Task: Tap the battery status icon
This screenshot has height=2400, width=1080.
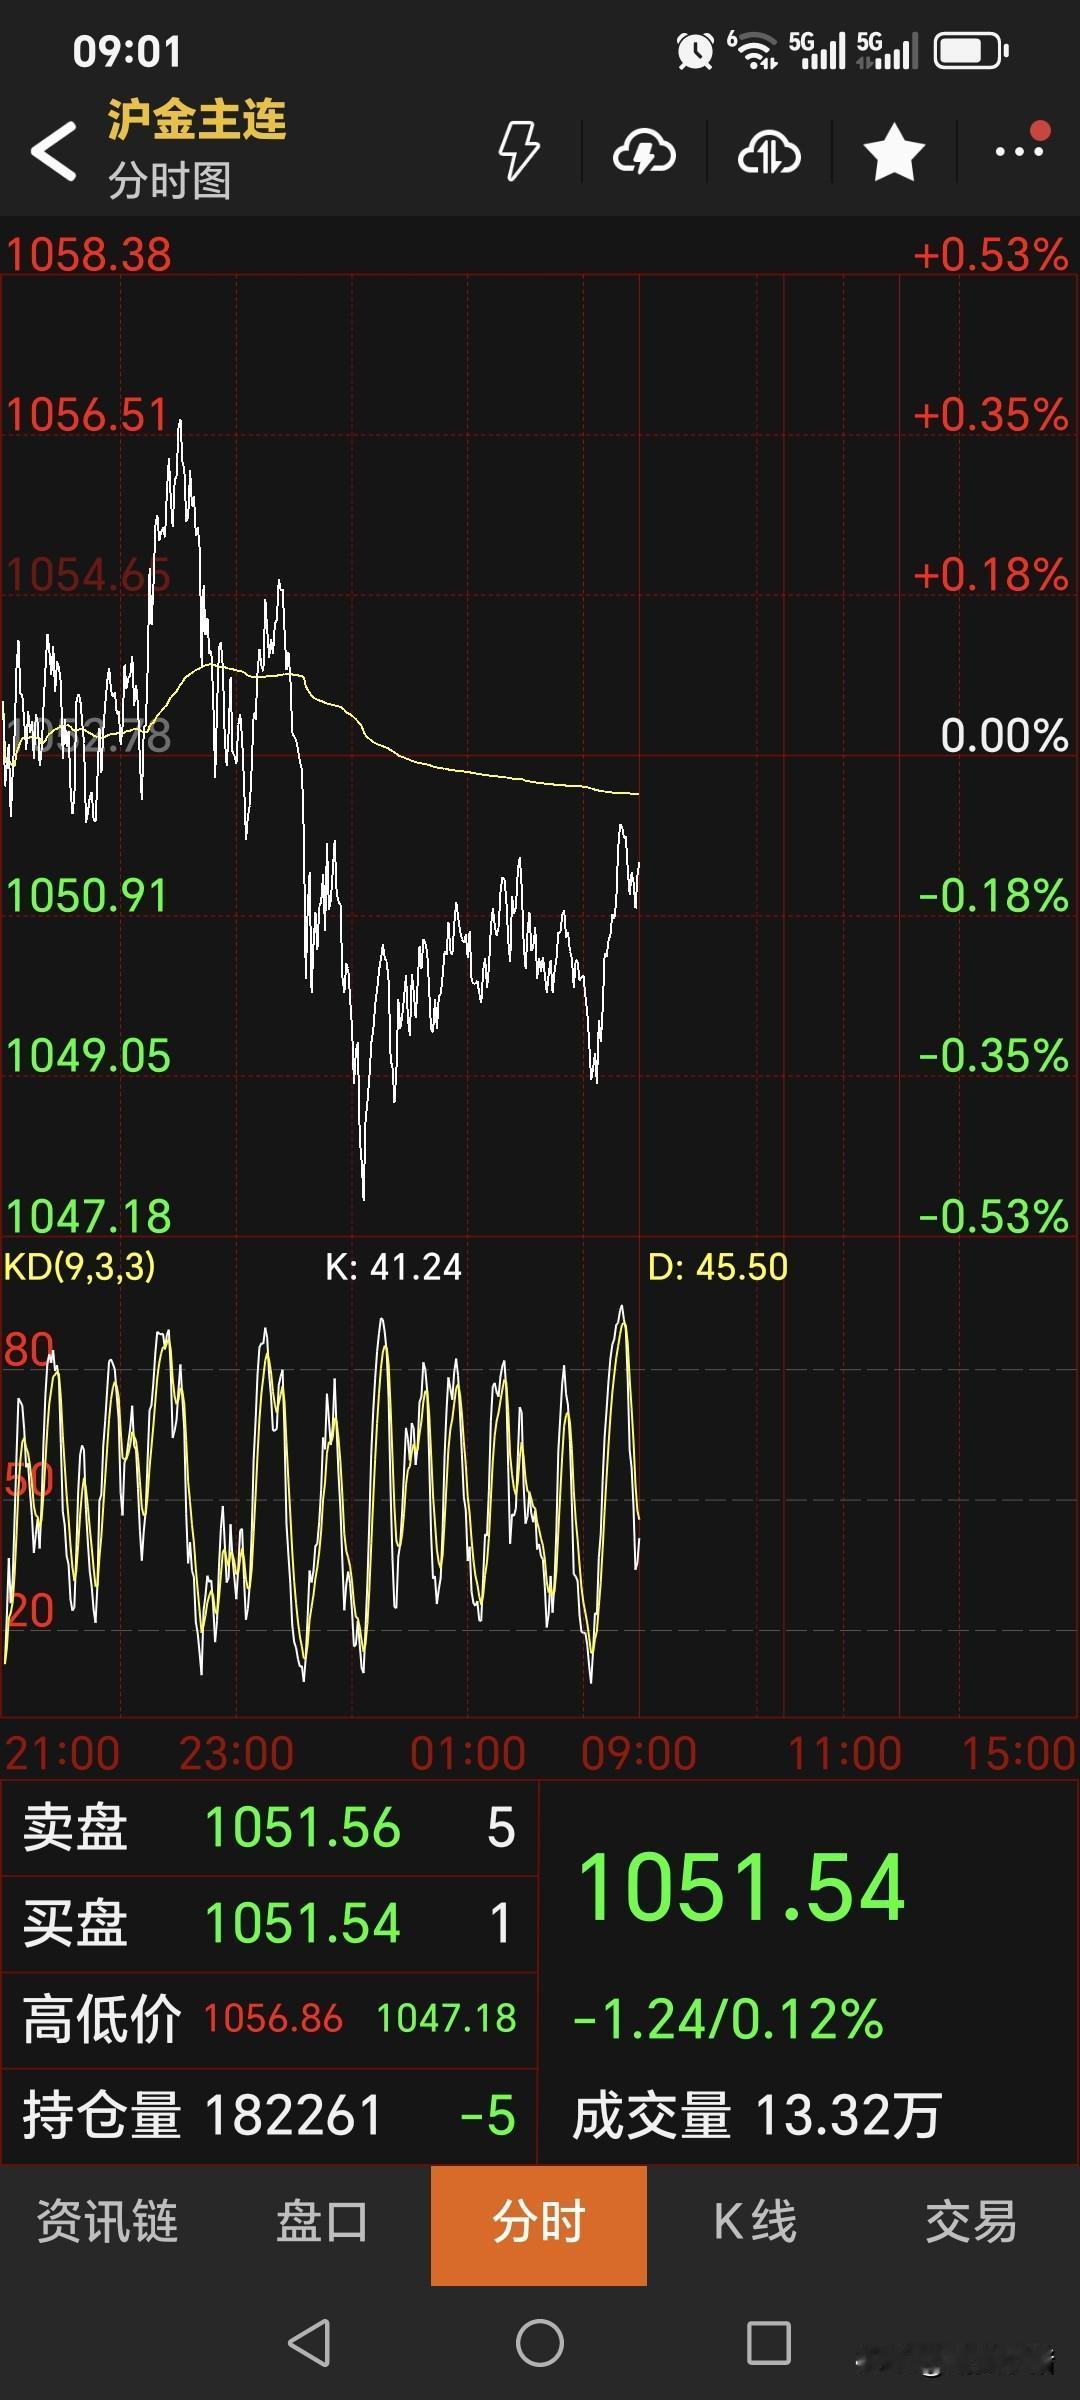Action: pos(971,50)
